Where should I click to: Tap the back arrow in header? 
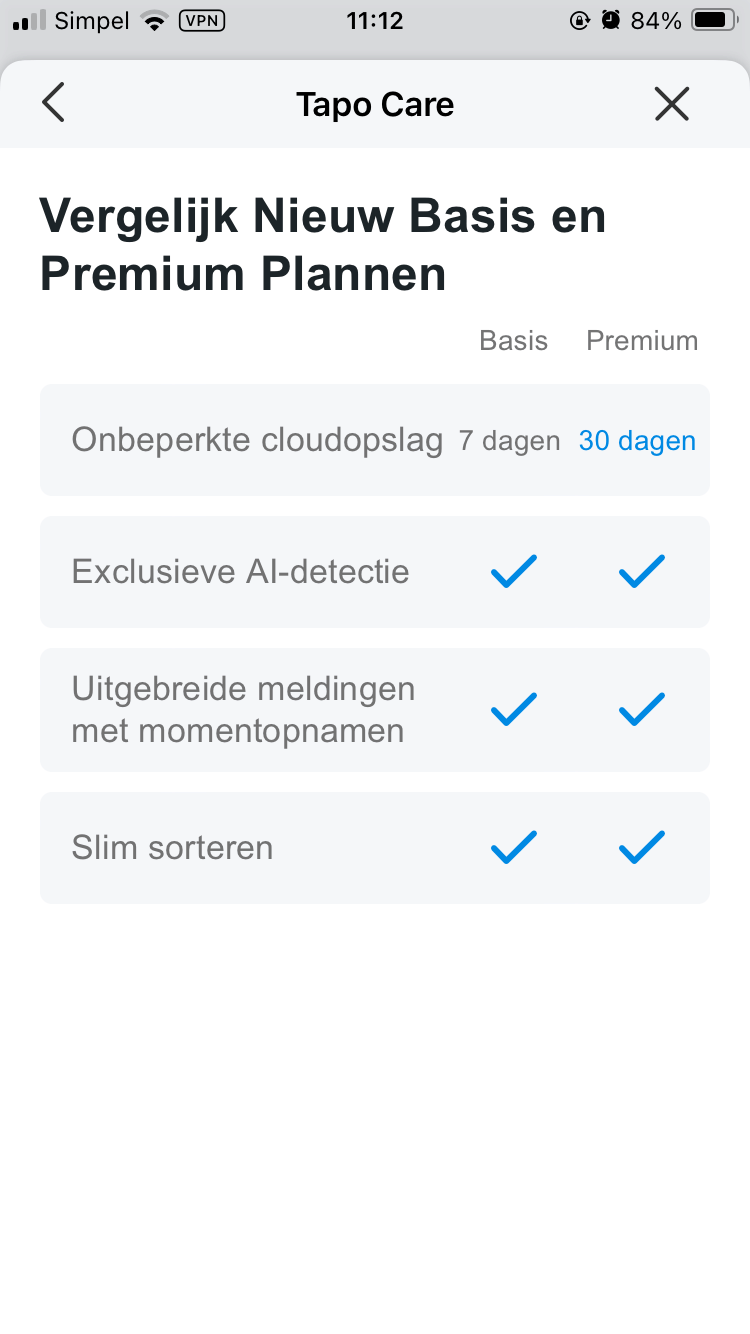click(54, 104)
